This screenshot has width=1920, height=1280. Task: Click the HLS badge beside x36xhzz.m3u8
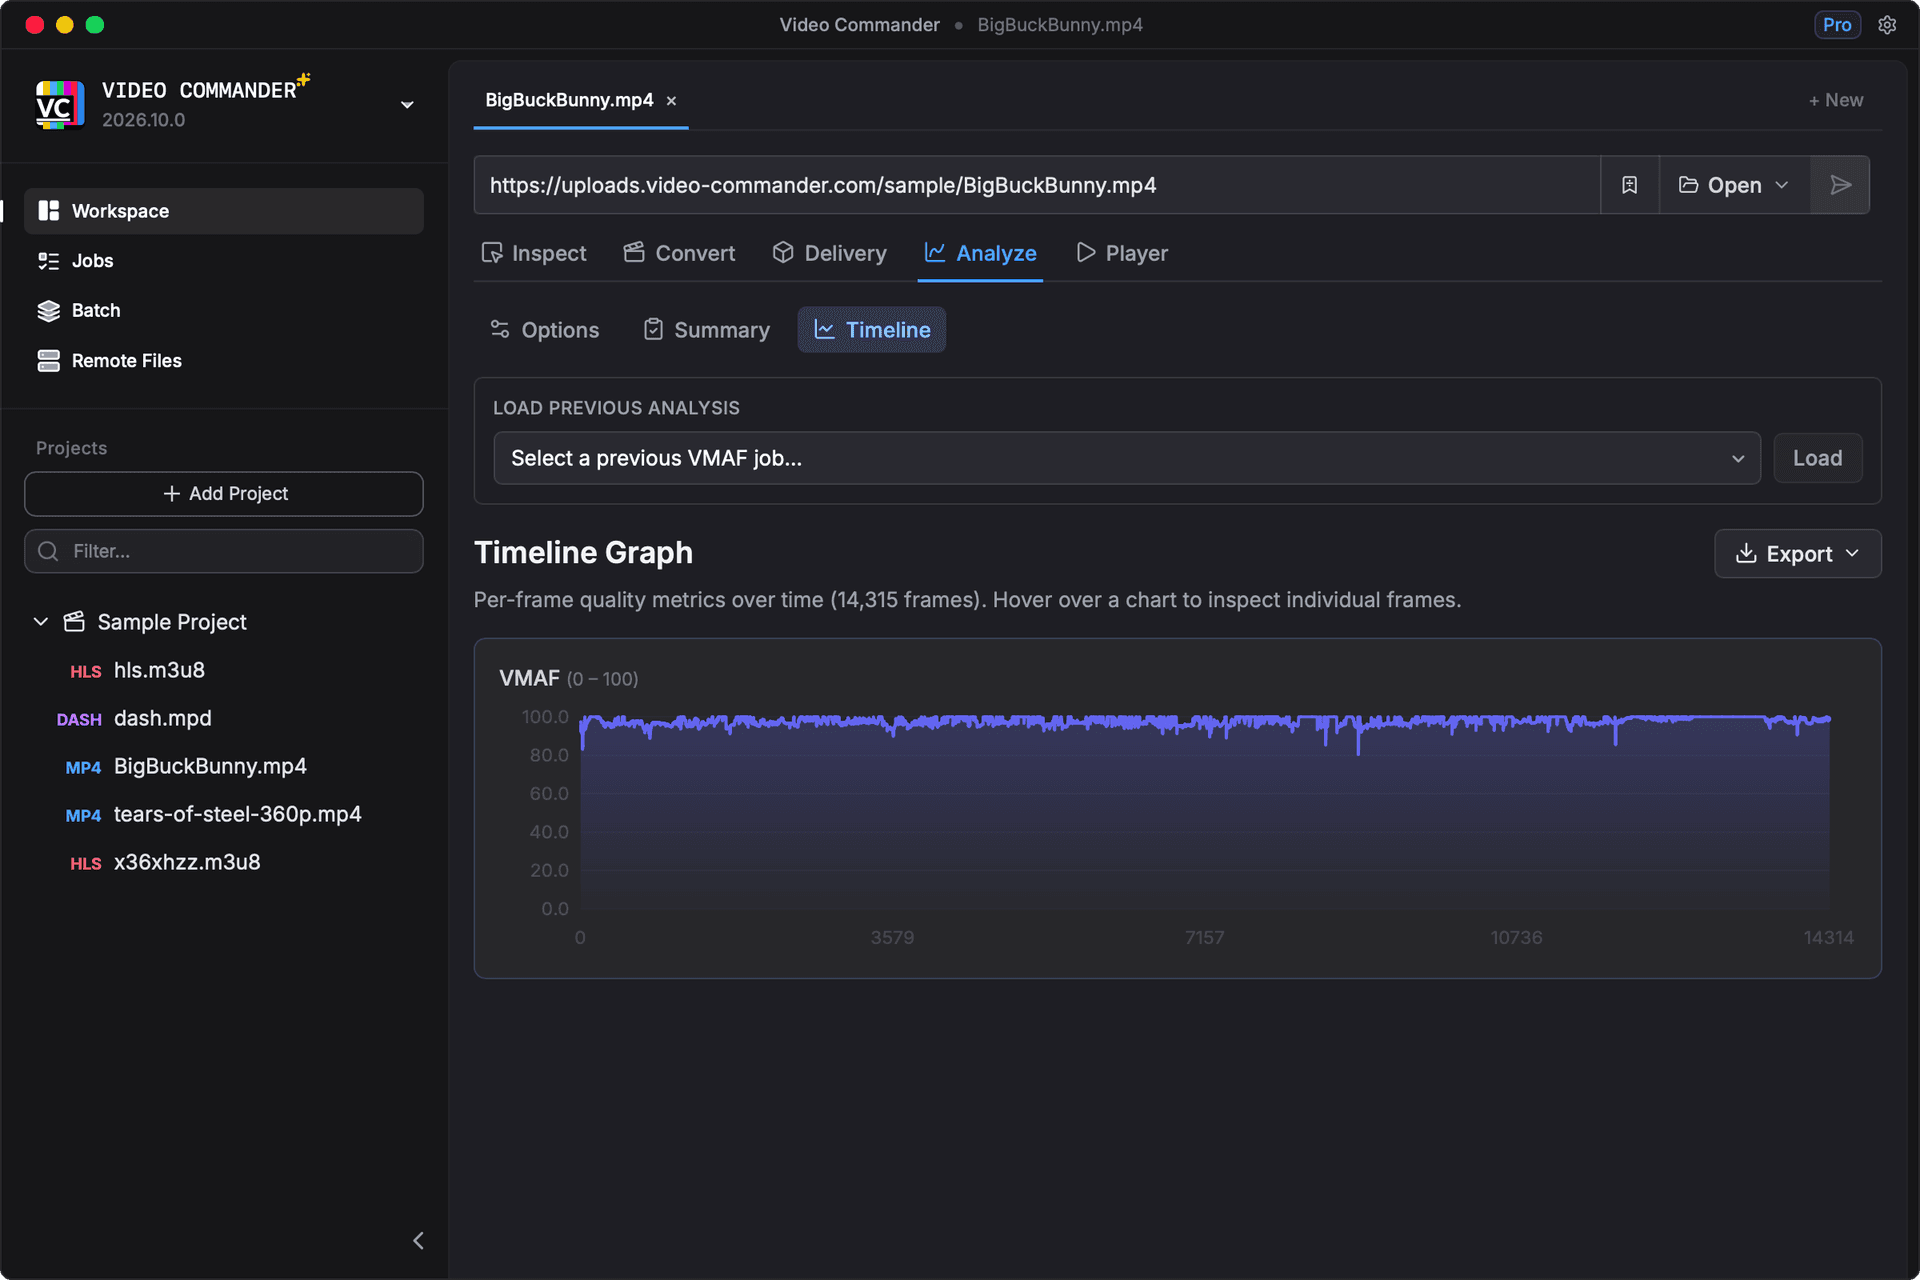85,863
